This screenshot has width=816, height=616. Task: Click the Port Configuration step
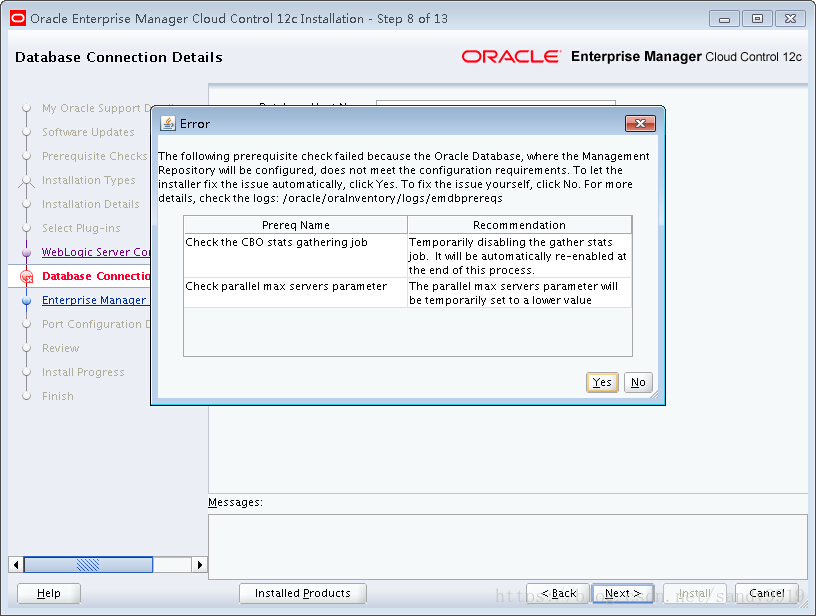point(96,324)
